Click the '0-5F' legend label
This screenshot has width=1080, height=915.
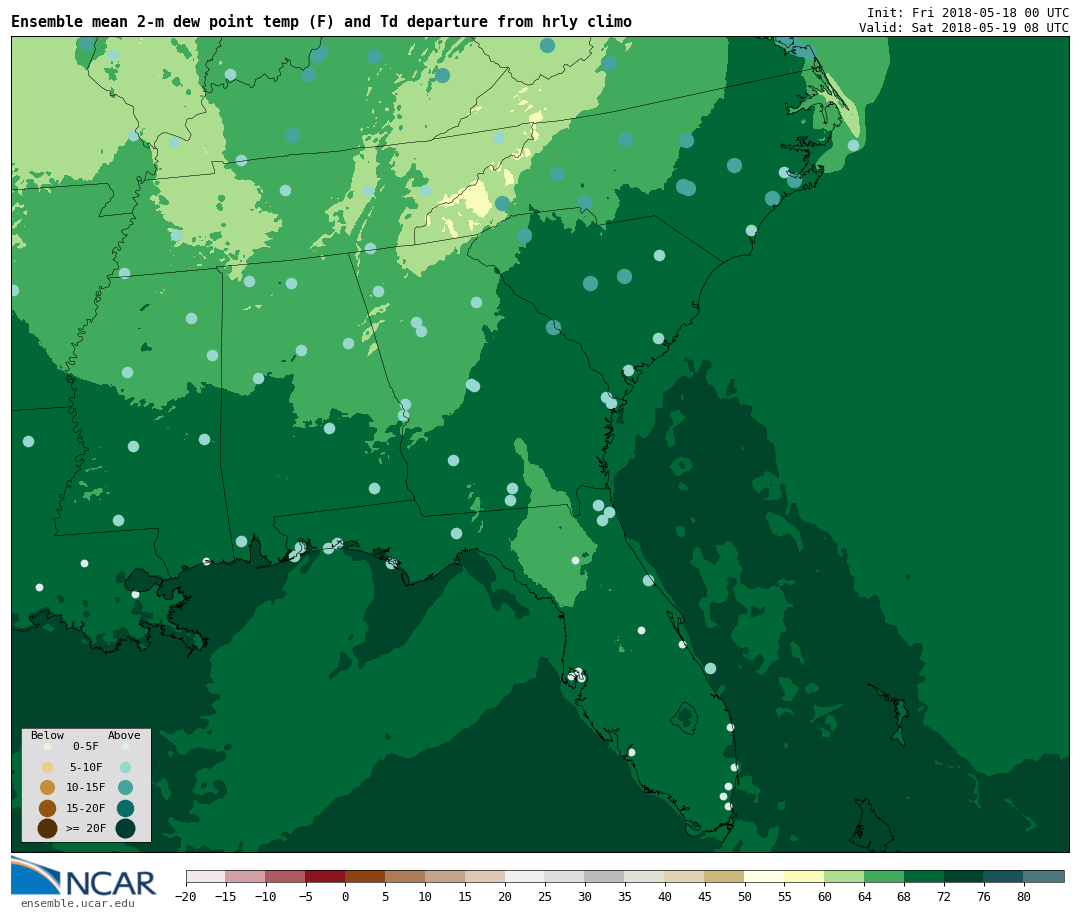pyautogui.click(x=86, y=746)
